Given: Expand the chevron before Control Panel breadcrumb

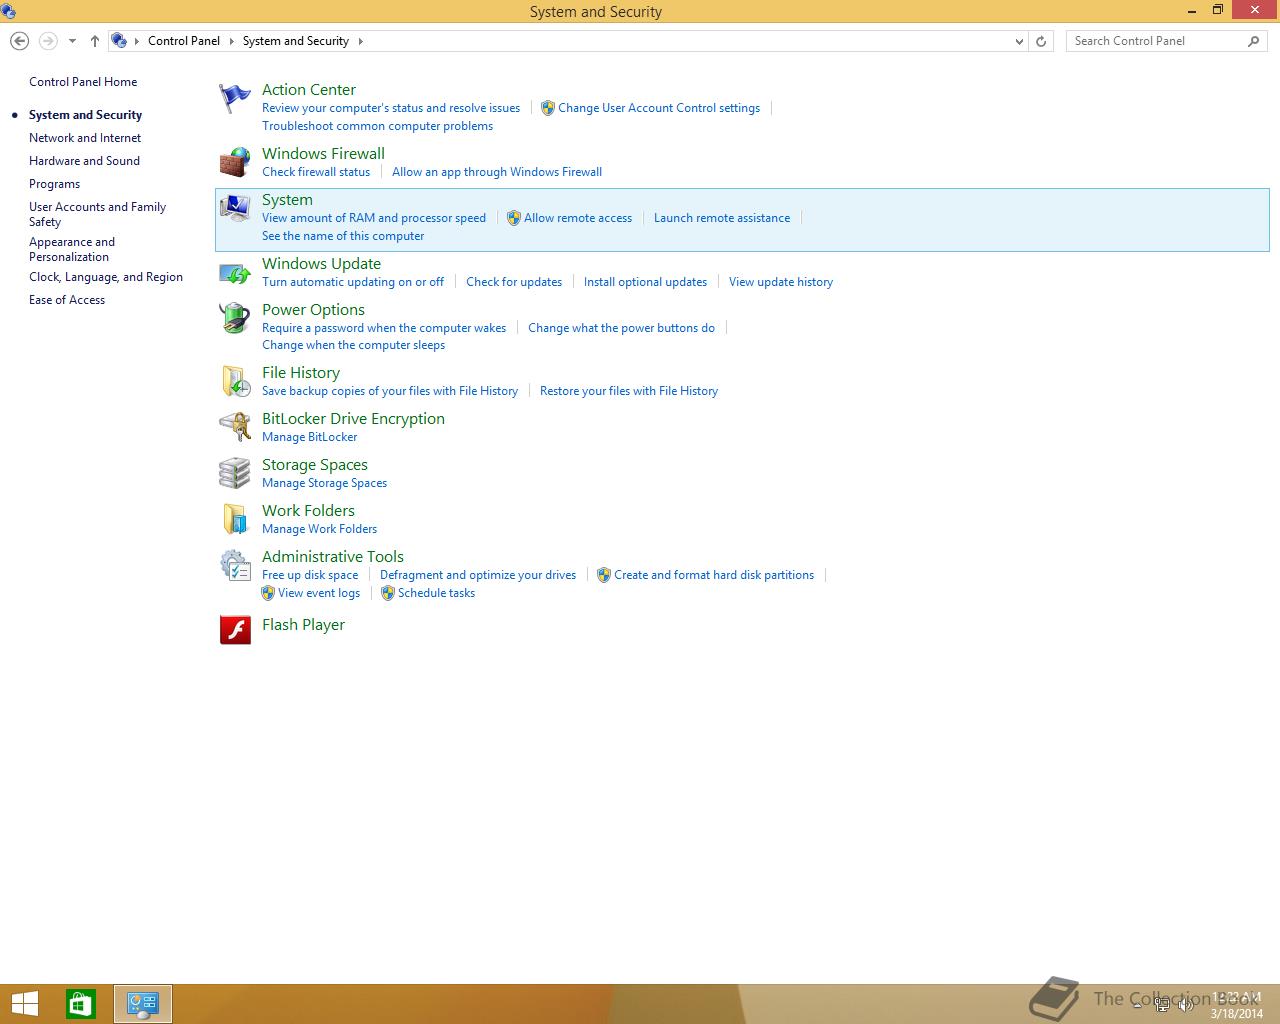Looking at the screenshot, I should pos(138,41).
